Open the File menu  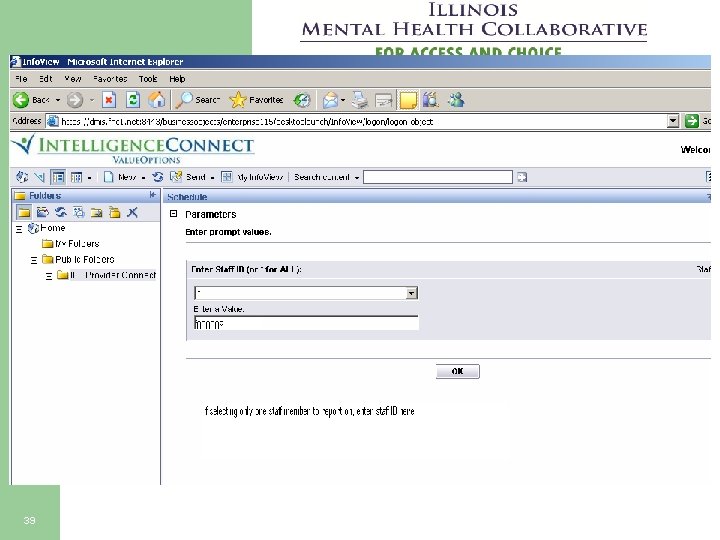tap(21, 79)
